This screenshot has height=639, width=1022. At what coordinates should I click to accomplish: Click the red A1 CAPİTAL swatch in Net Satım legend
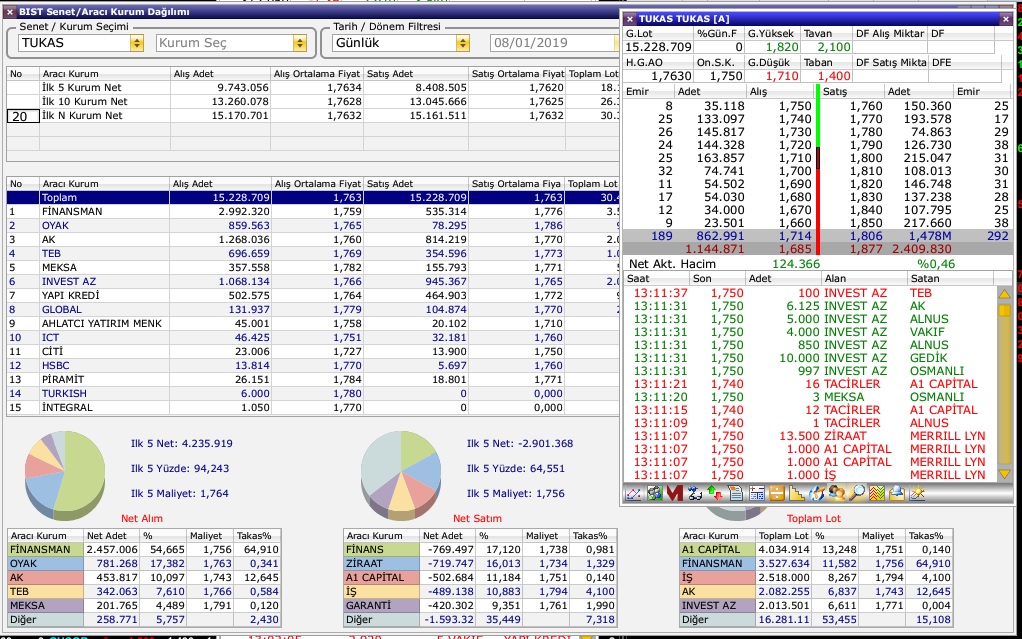click(381, 578)
